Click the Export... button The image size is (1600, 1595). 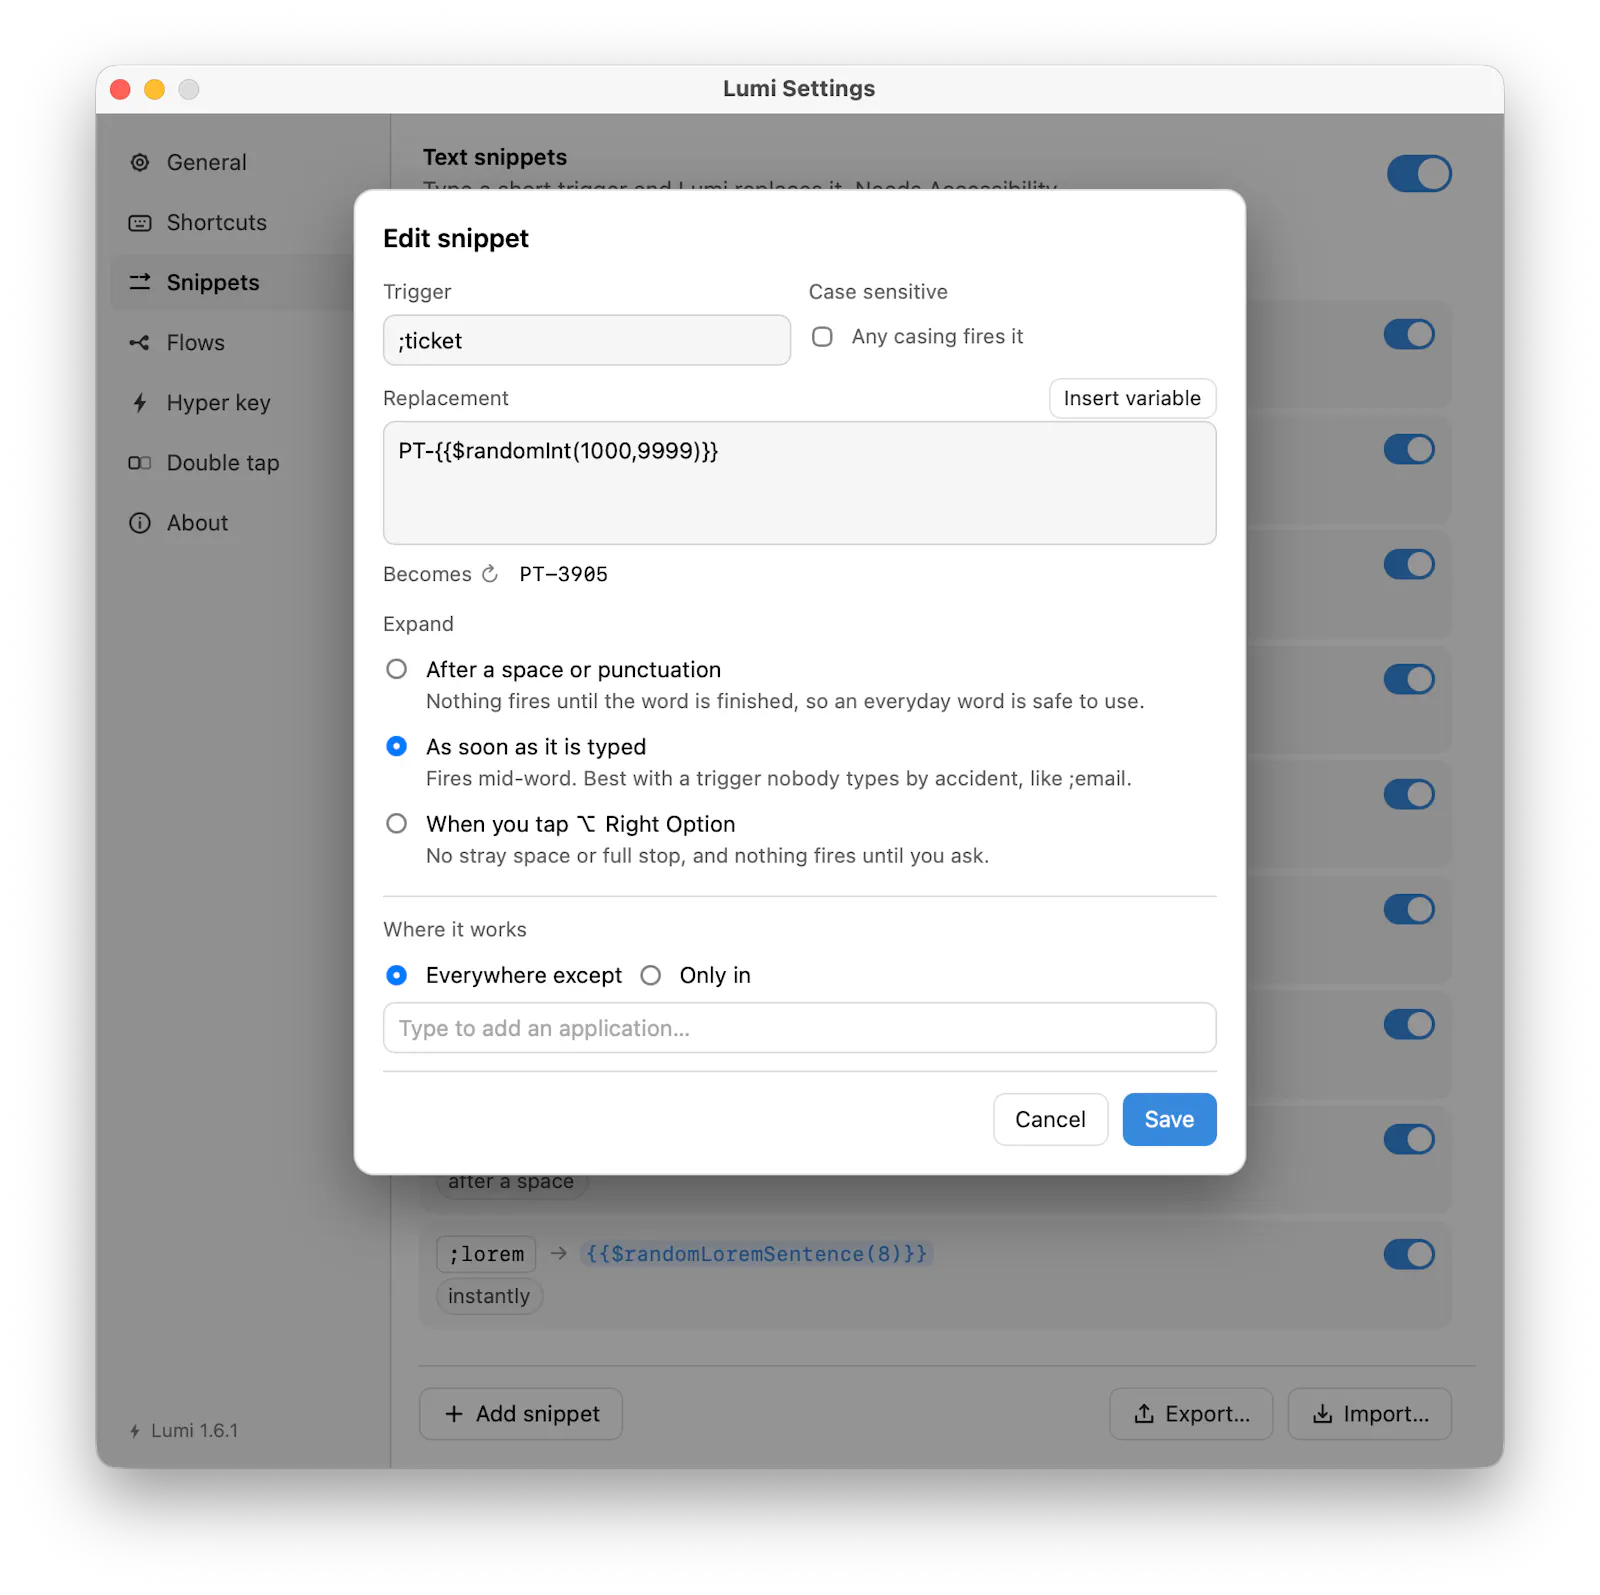[1191, 1413]
